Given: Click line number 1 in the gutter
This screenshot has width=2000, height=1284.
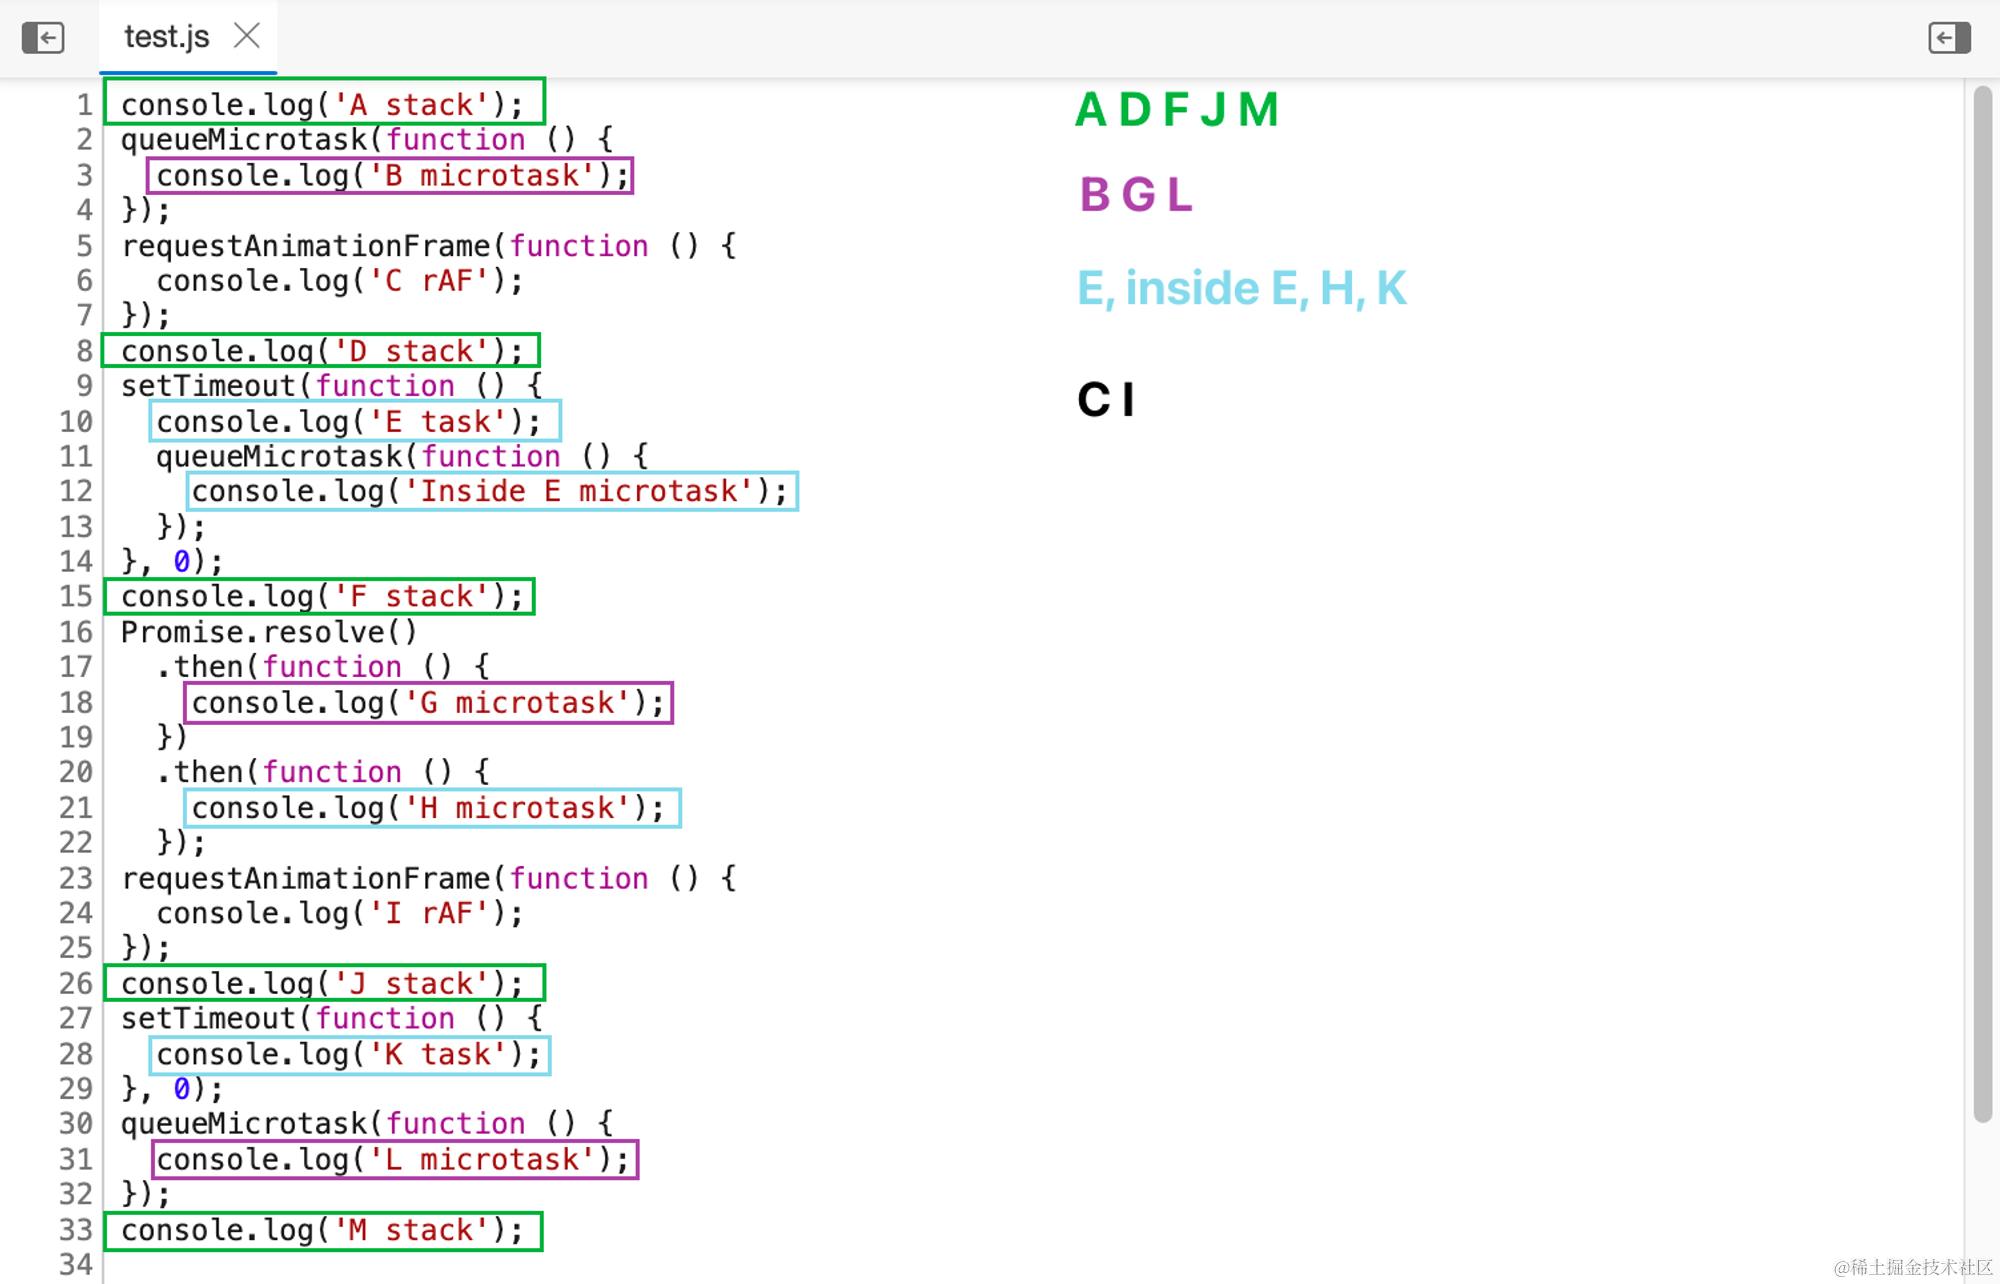Looking at the screenshot, I should (84, 105).
